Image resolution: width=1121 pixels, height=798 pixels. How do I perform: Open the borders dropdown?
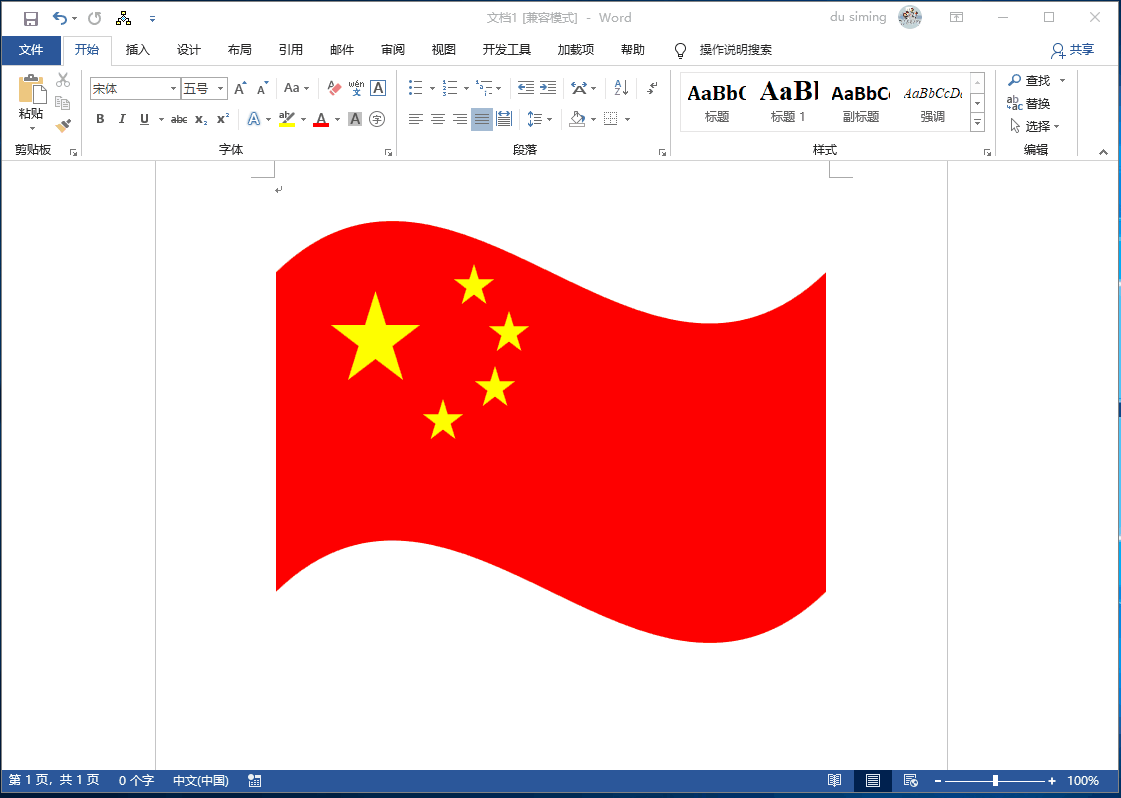click(x=627, y=120)
